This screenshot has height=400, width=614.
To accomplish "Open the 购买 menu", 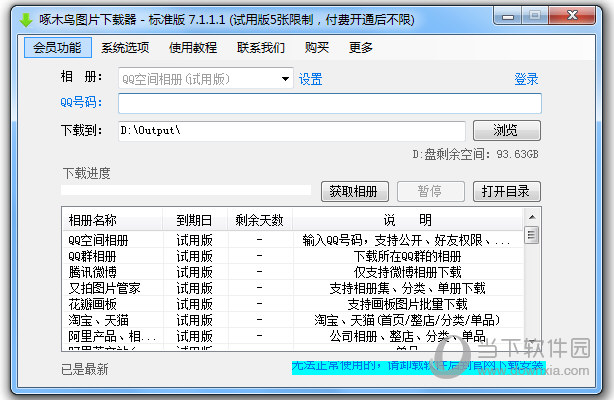I will [317, 47].
